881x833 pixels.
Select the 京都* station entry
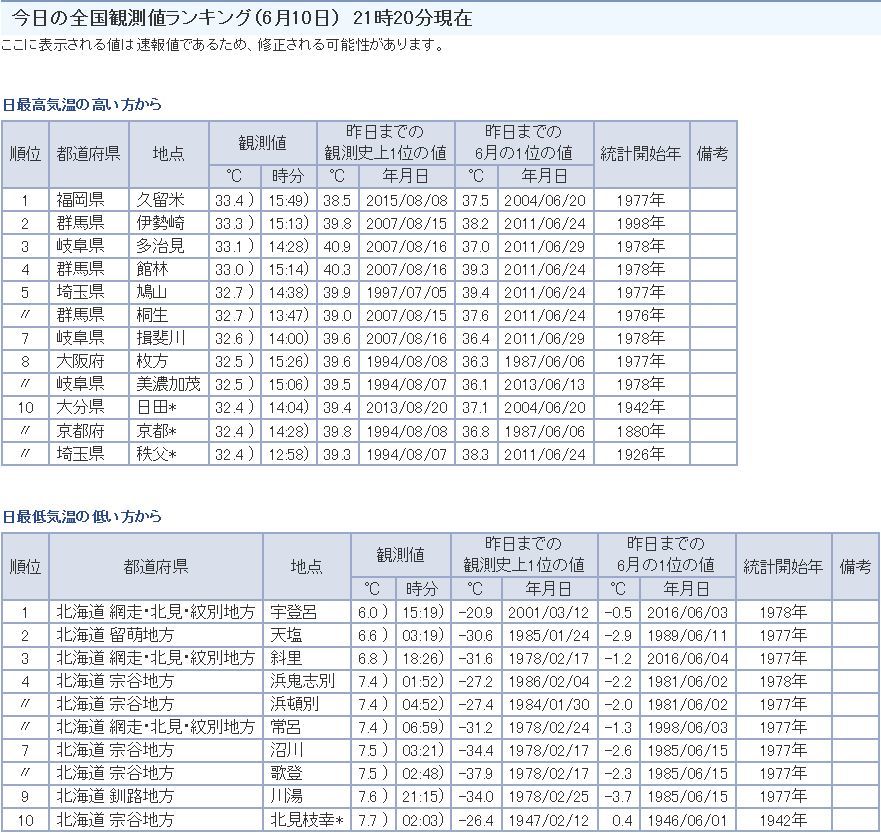pos(158,430)
